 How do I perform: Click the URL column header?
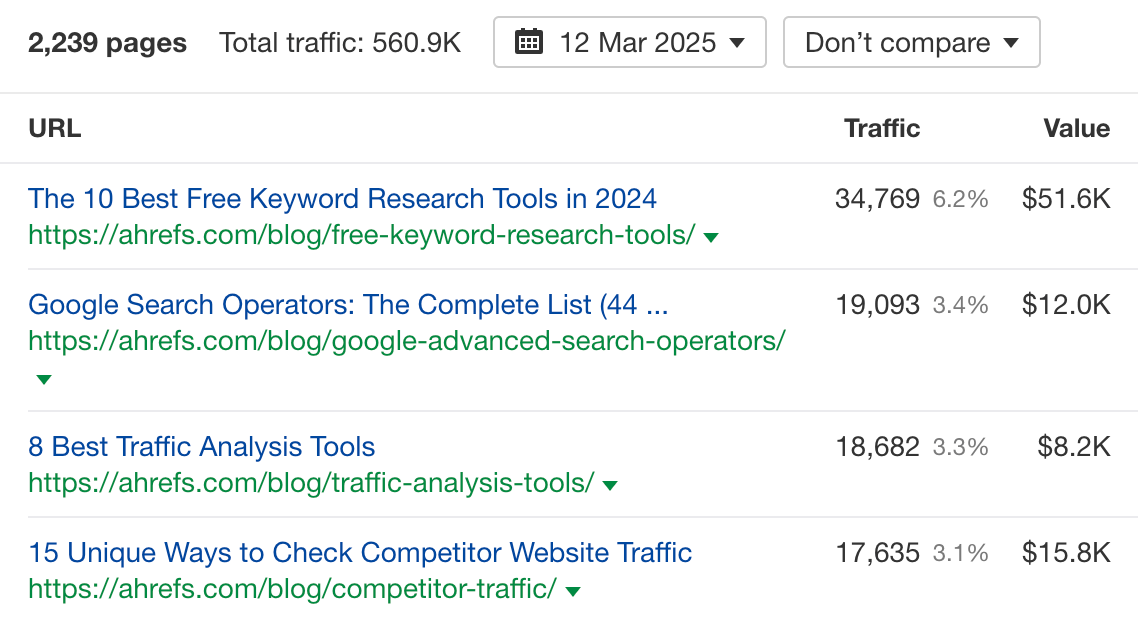[x=54, y=128]
